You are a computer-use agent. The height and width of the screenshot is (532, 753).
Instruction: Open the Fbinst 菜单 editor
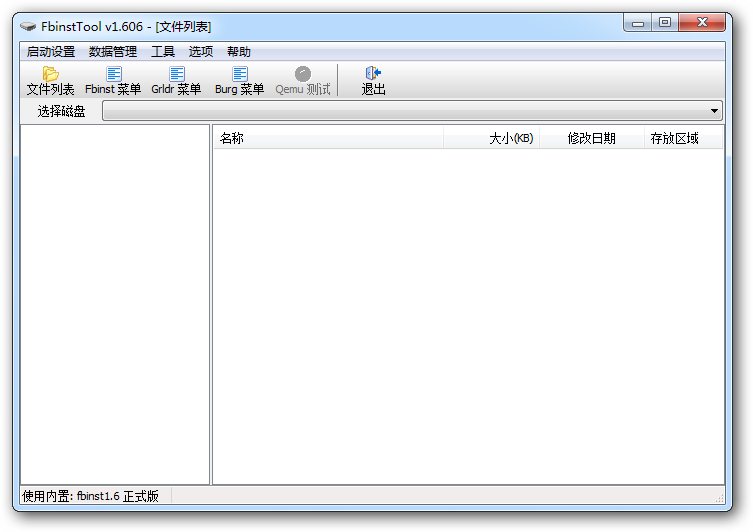[113, 81]
